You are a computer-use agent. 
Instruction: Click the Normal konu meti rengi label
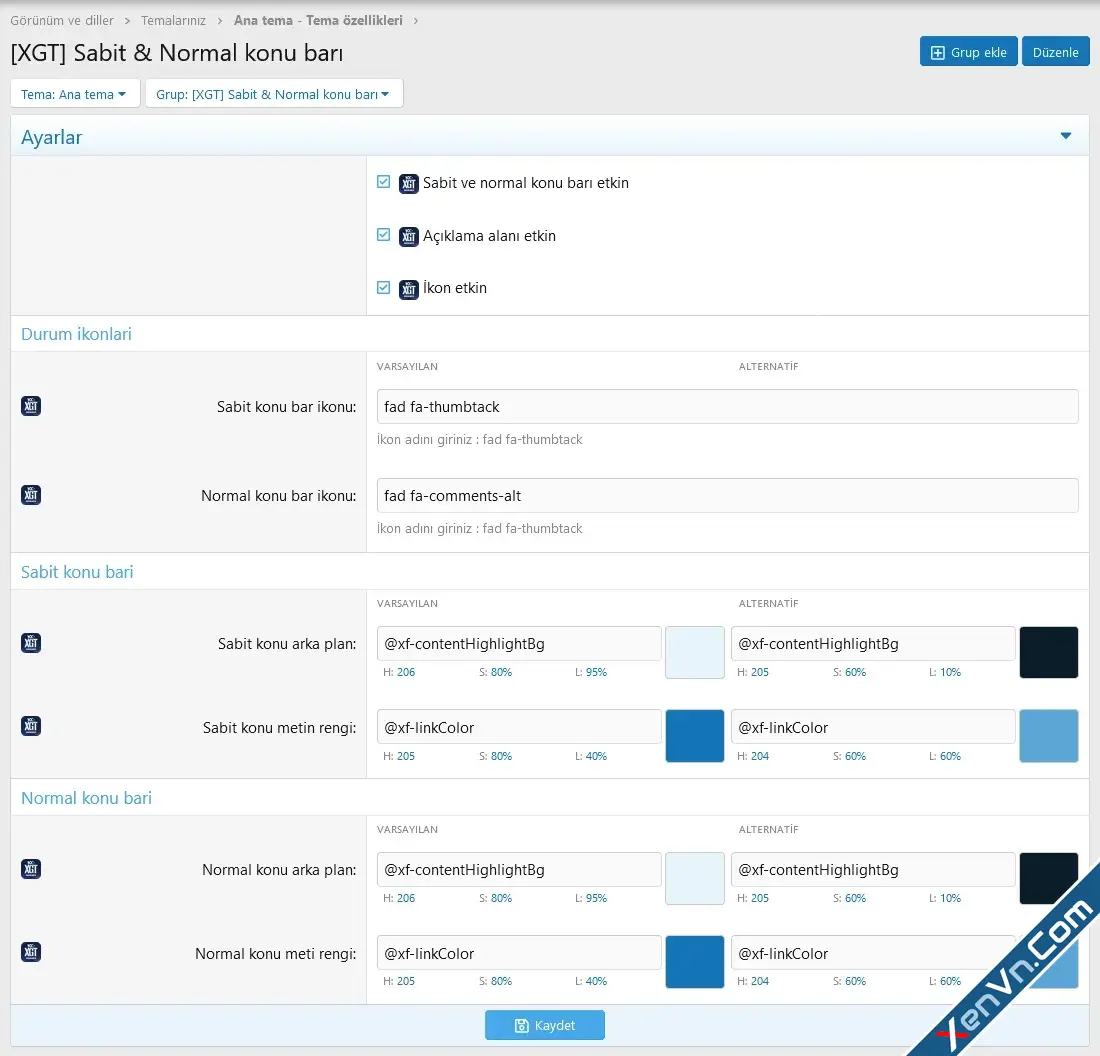pyautogui.click(x=276, y=954)
